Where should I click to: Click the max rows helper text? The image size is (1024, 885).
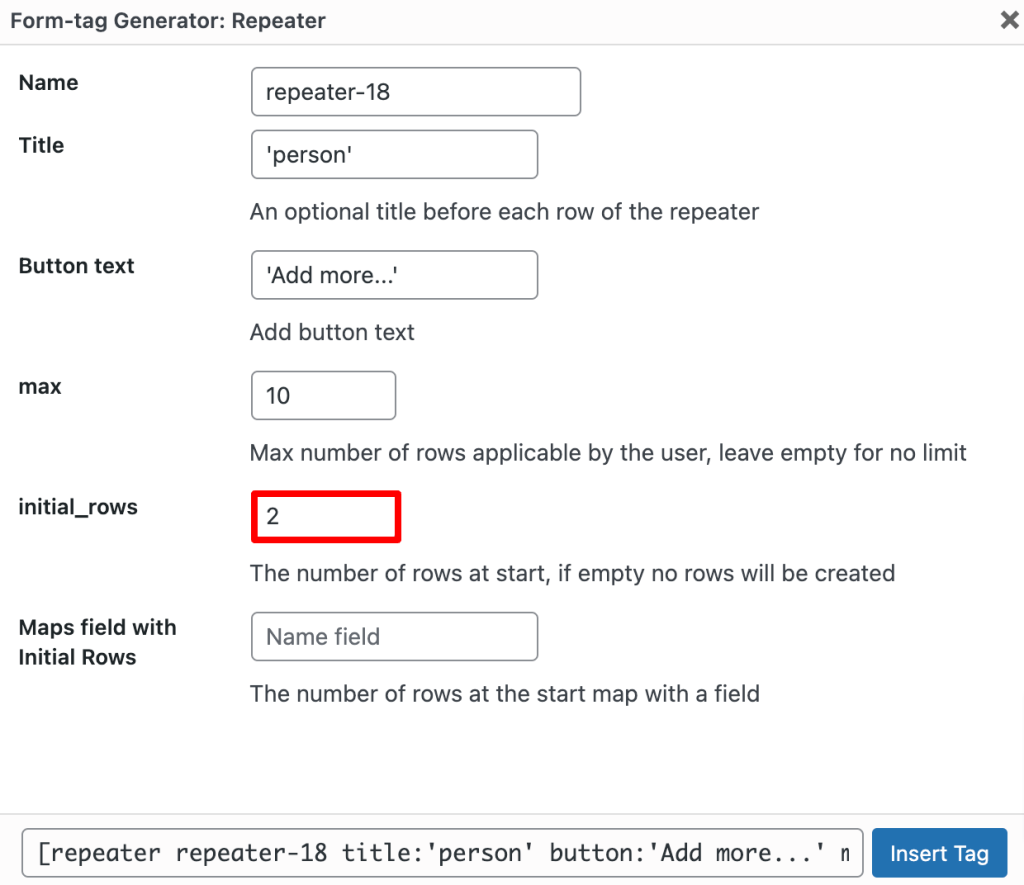pyautogui.click(x=607, y=453)
